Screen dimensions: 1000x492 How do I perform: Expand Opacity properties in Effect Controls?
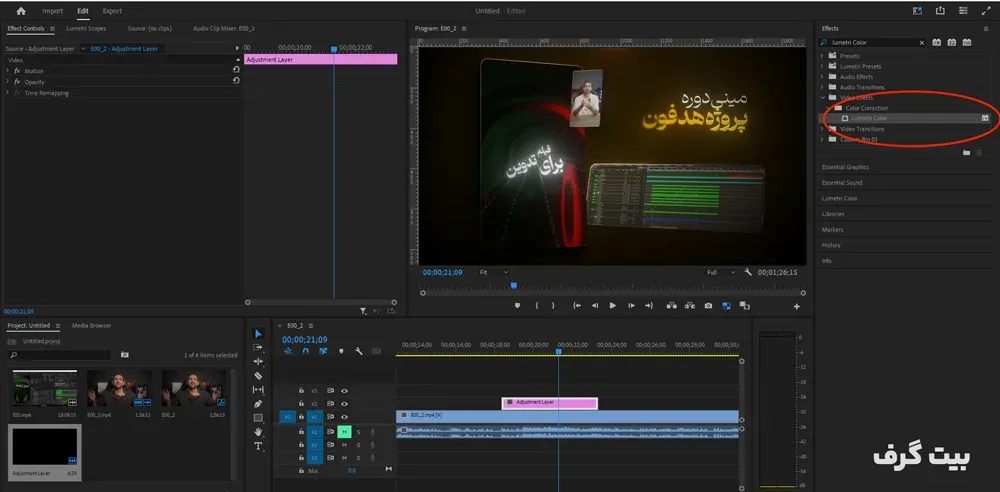[8, 82]
